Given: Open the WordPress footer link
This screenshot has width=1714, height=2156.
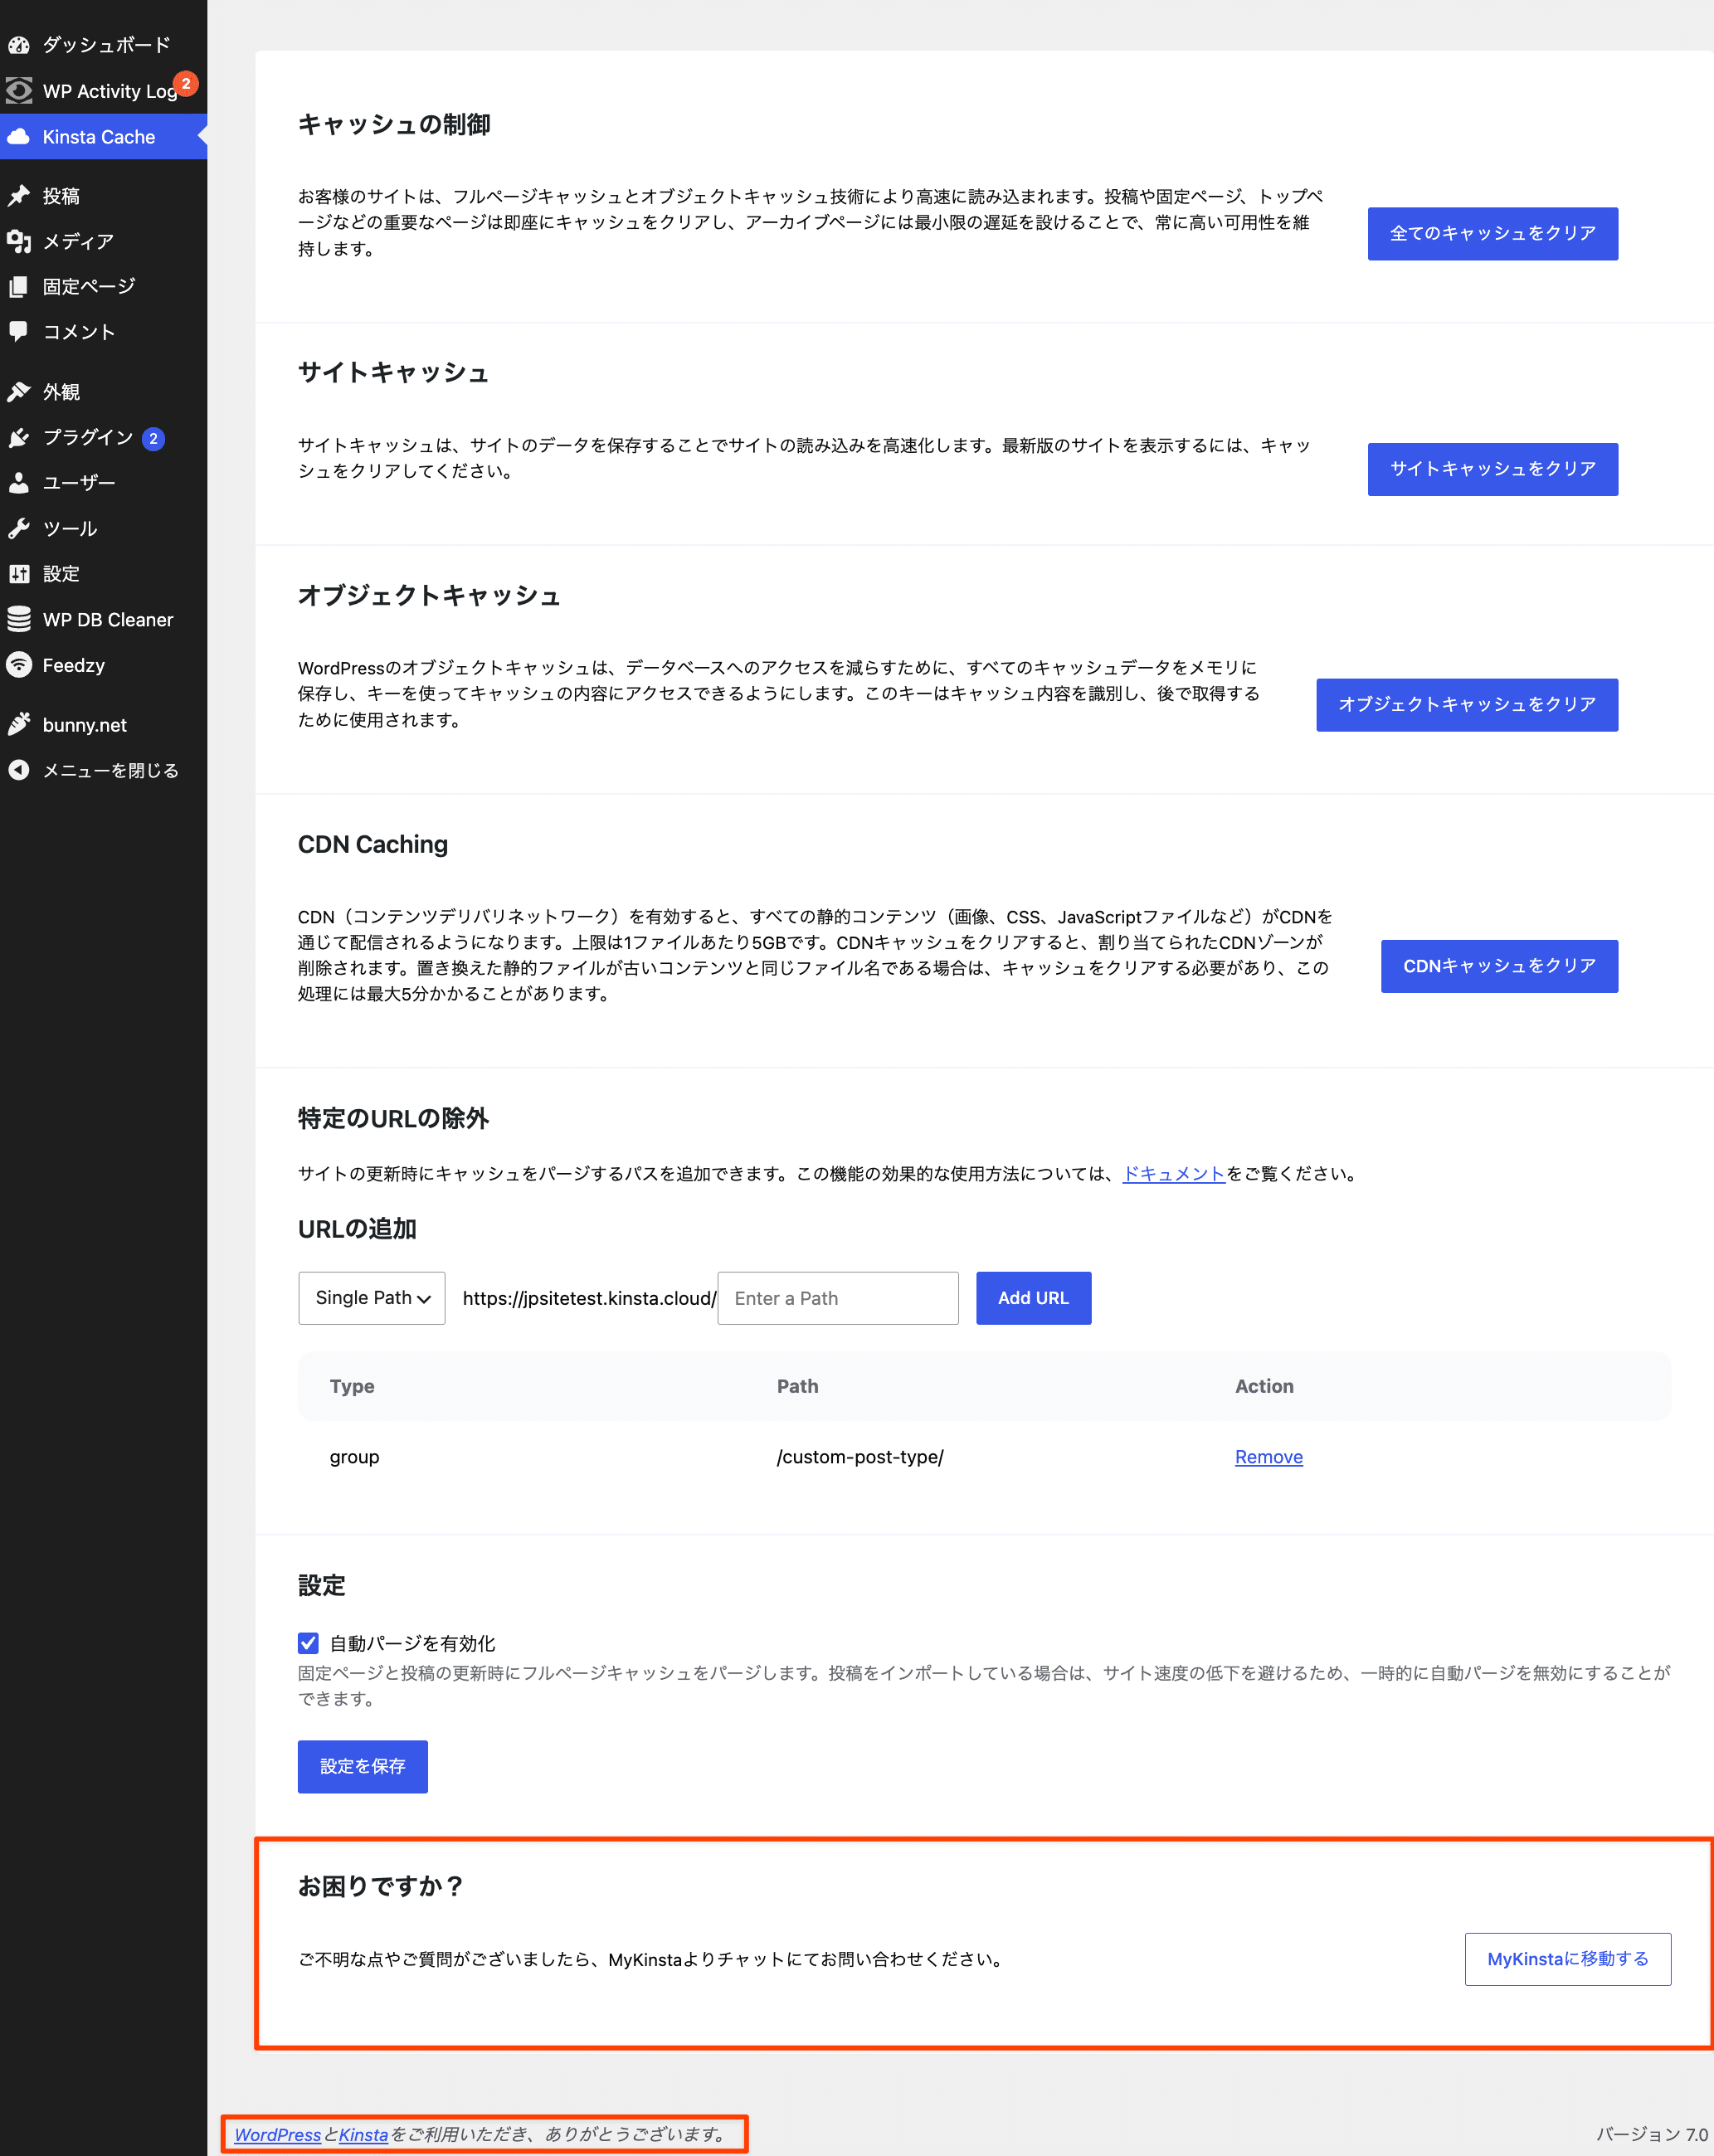Looking at the screenshot, I should click(x=278, y=2134).
